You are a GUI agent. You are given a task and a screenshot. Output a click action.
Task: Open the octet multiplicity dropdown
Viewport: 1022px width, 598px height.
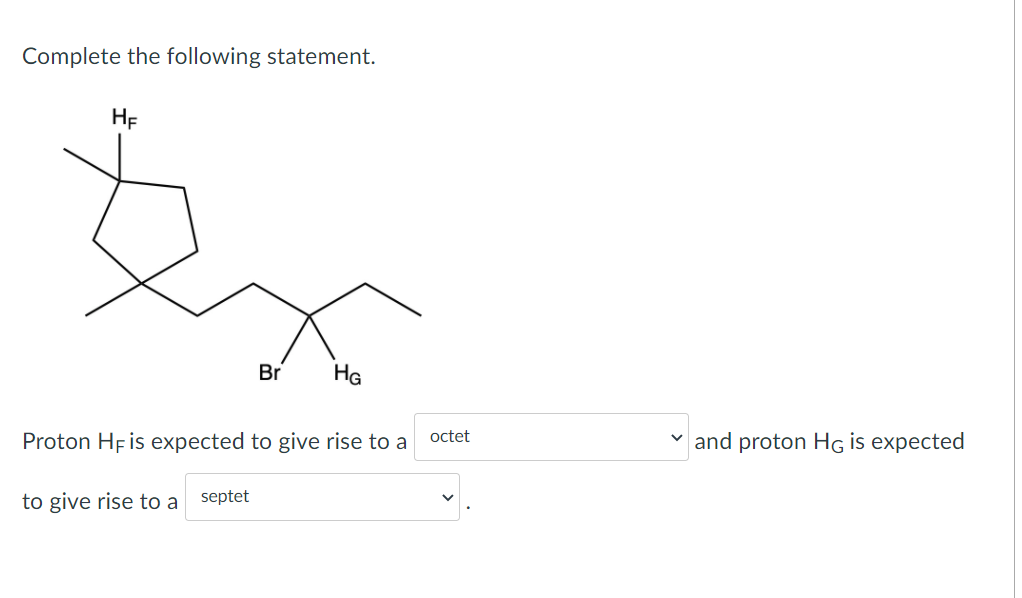(550, 437)
